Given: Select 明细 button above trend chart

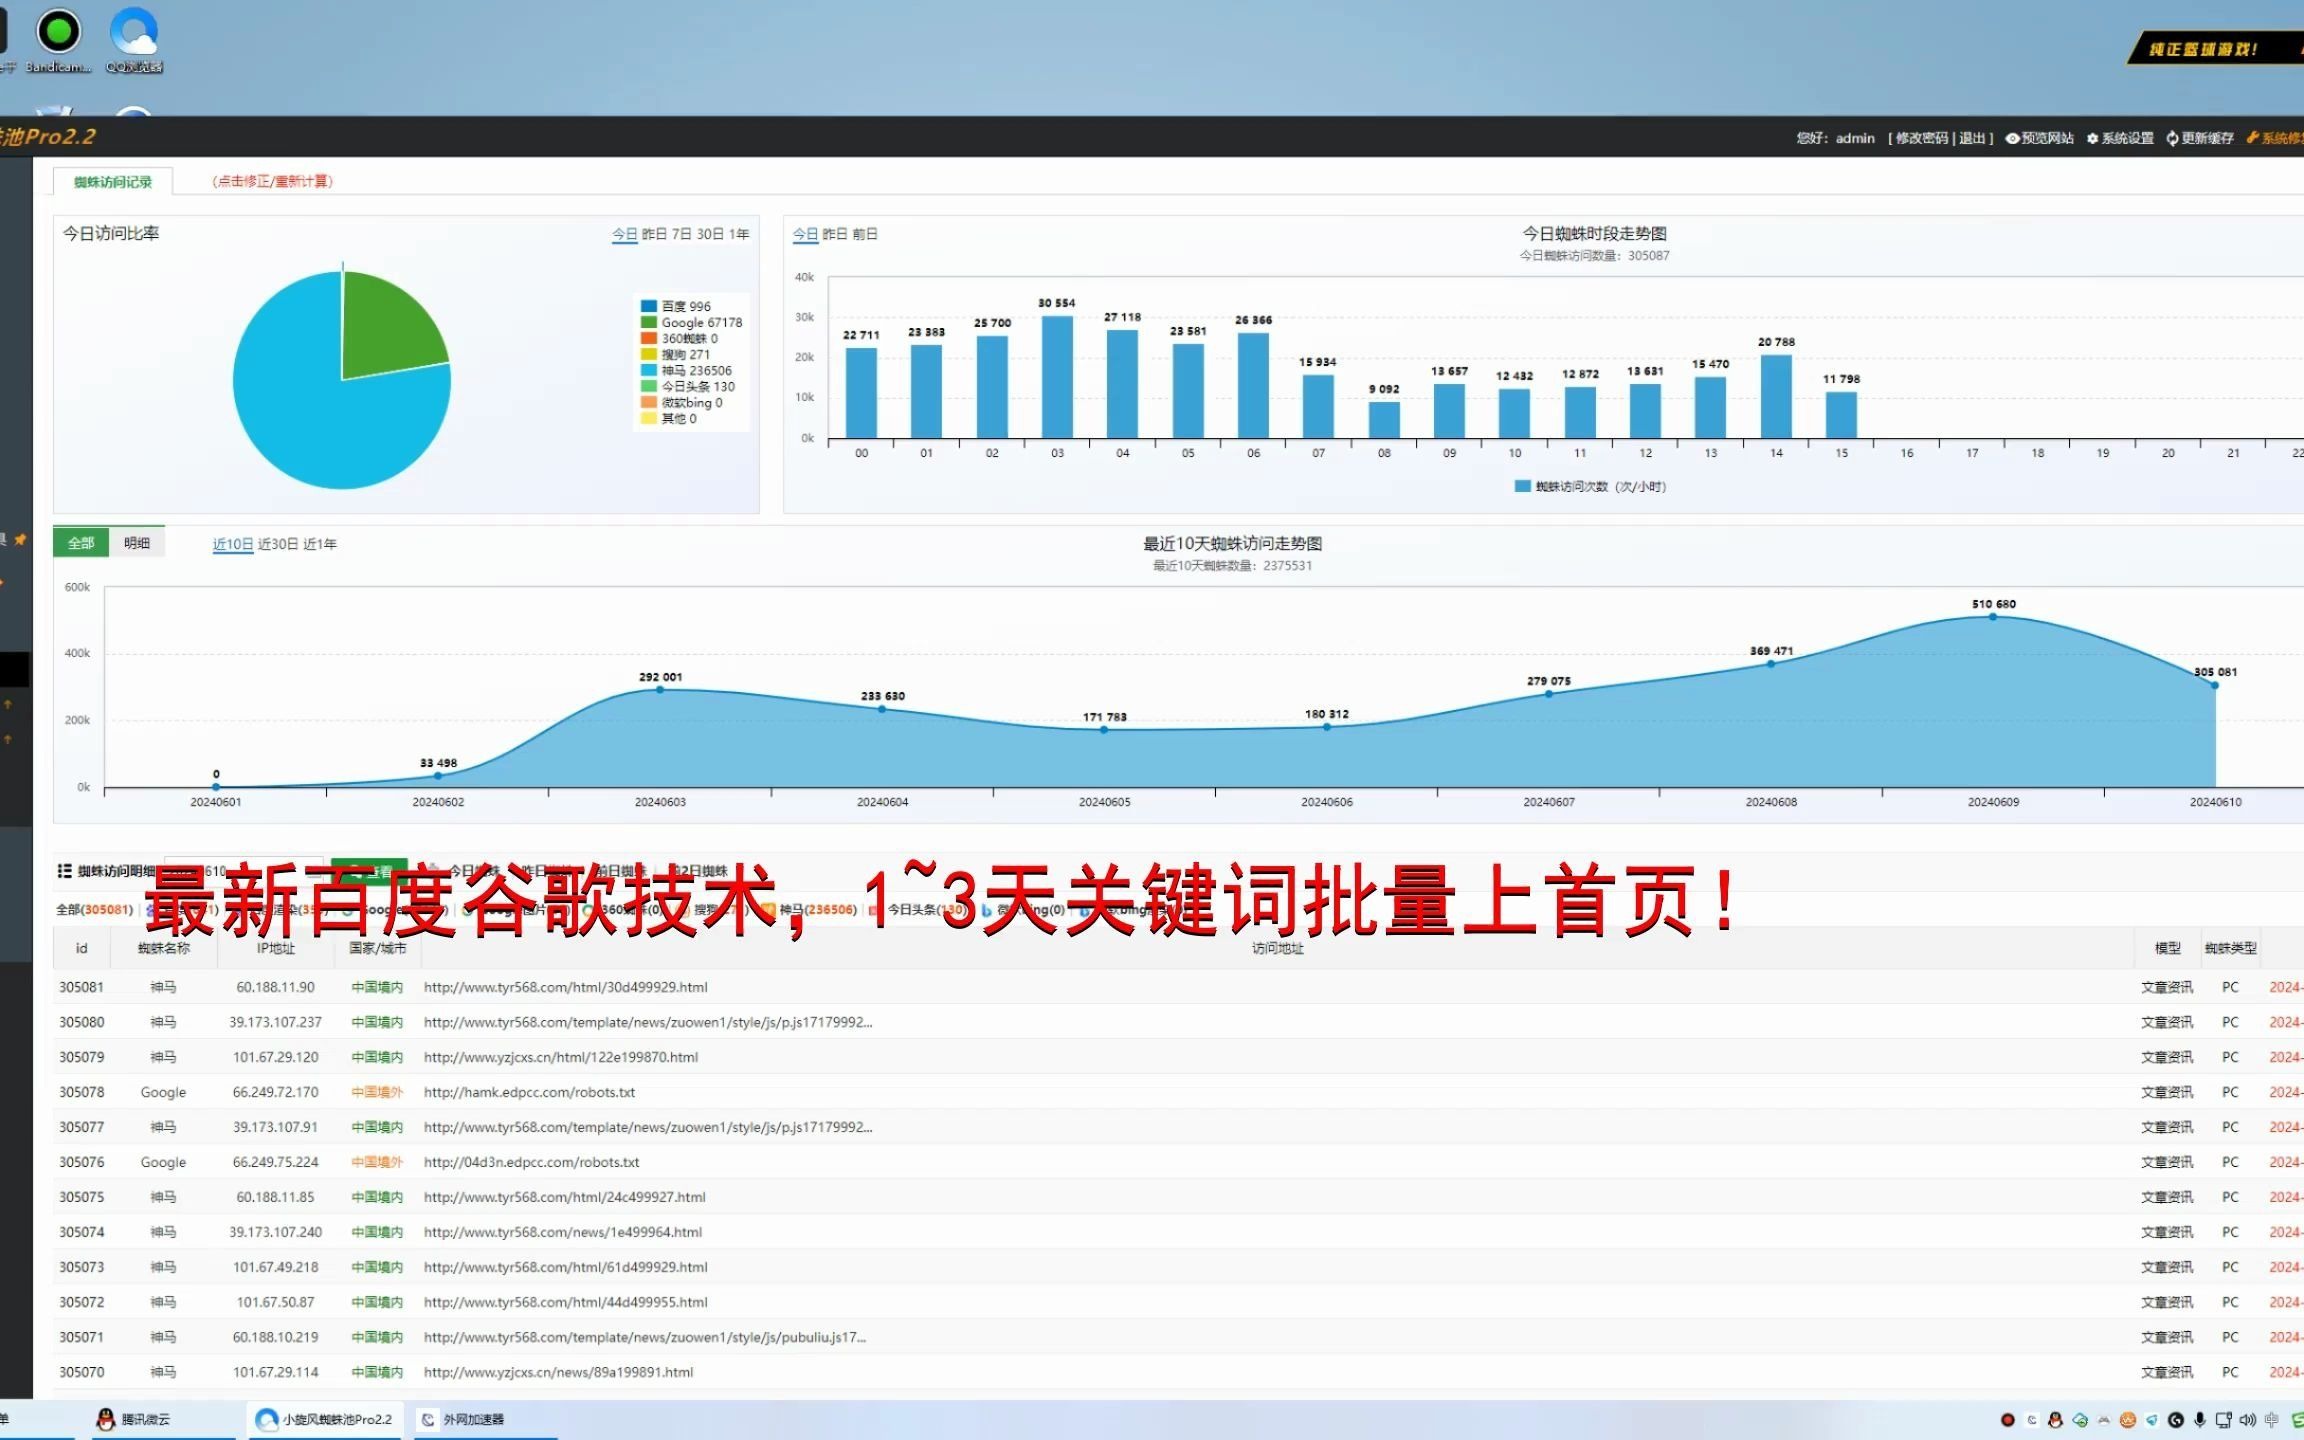Looking at the screenshot, I should coord(137,543).
